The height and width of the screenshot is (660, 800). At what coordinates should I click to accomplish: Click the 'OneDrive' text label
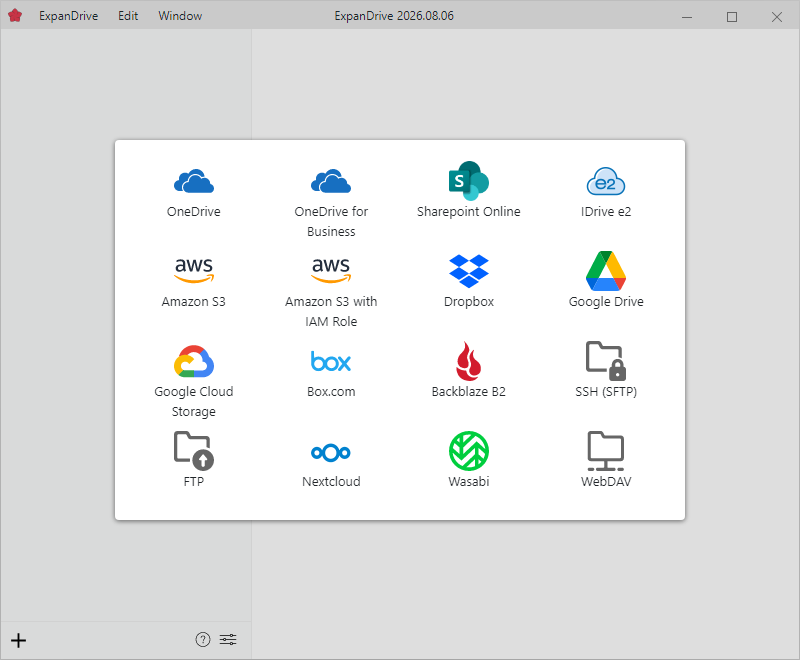pos(194,212)
